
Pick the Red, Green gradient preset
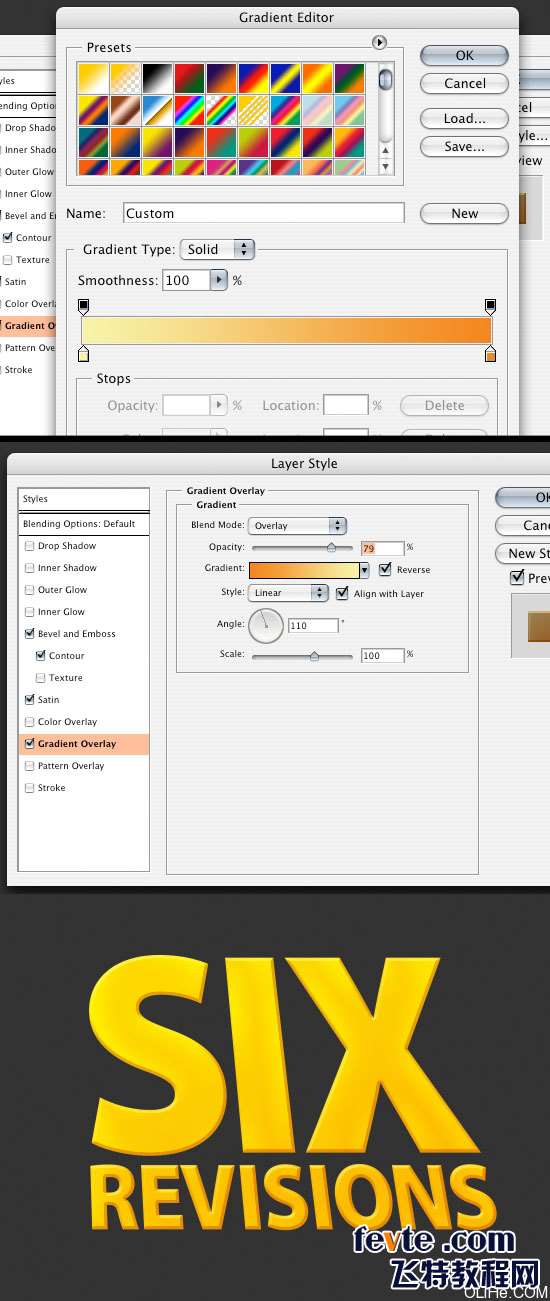pos(189,78)
